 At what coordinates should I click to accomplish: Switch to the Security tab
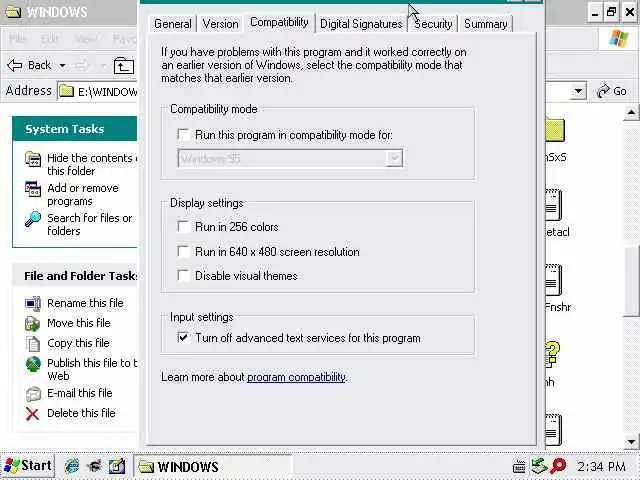click(433, 24)
